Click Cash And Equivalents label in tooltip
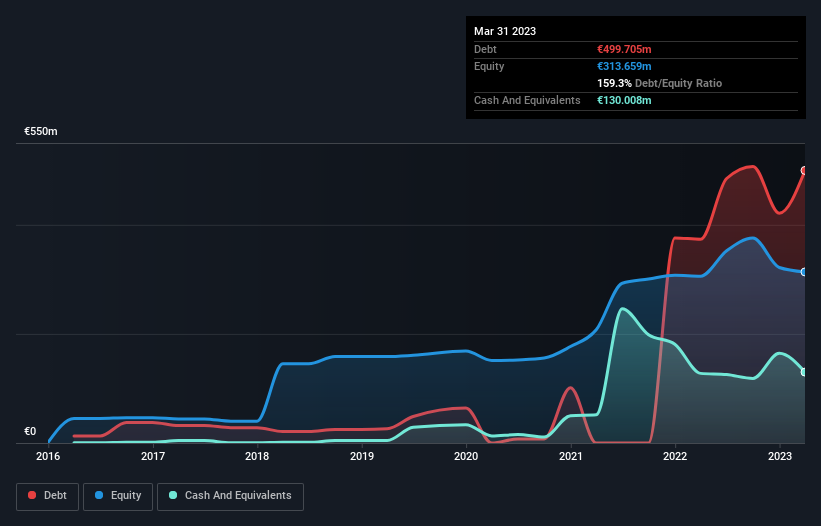 click(x=527, y=100)
